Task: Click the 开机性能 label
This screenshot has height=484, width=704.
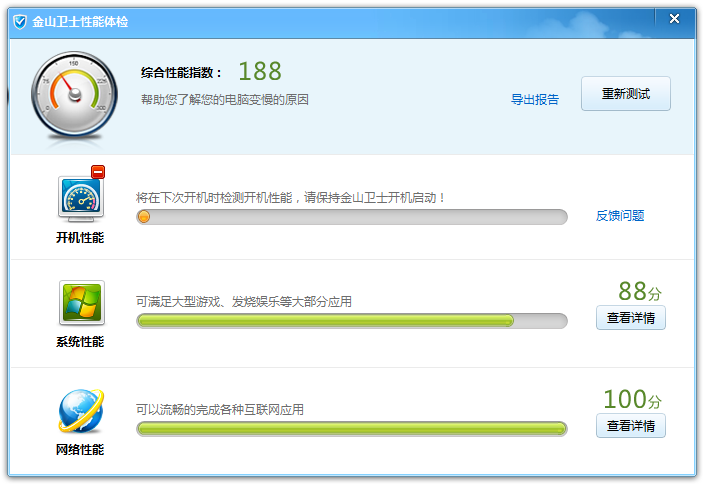Action: tap(80, 238)
